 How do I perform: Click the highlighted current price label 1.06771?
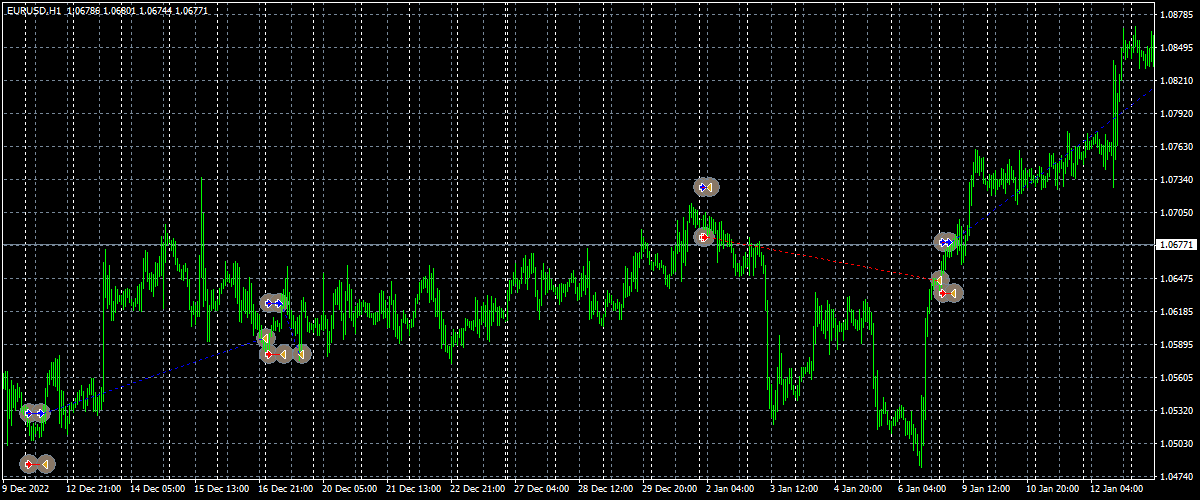click(1177, 244)
